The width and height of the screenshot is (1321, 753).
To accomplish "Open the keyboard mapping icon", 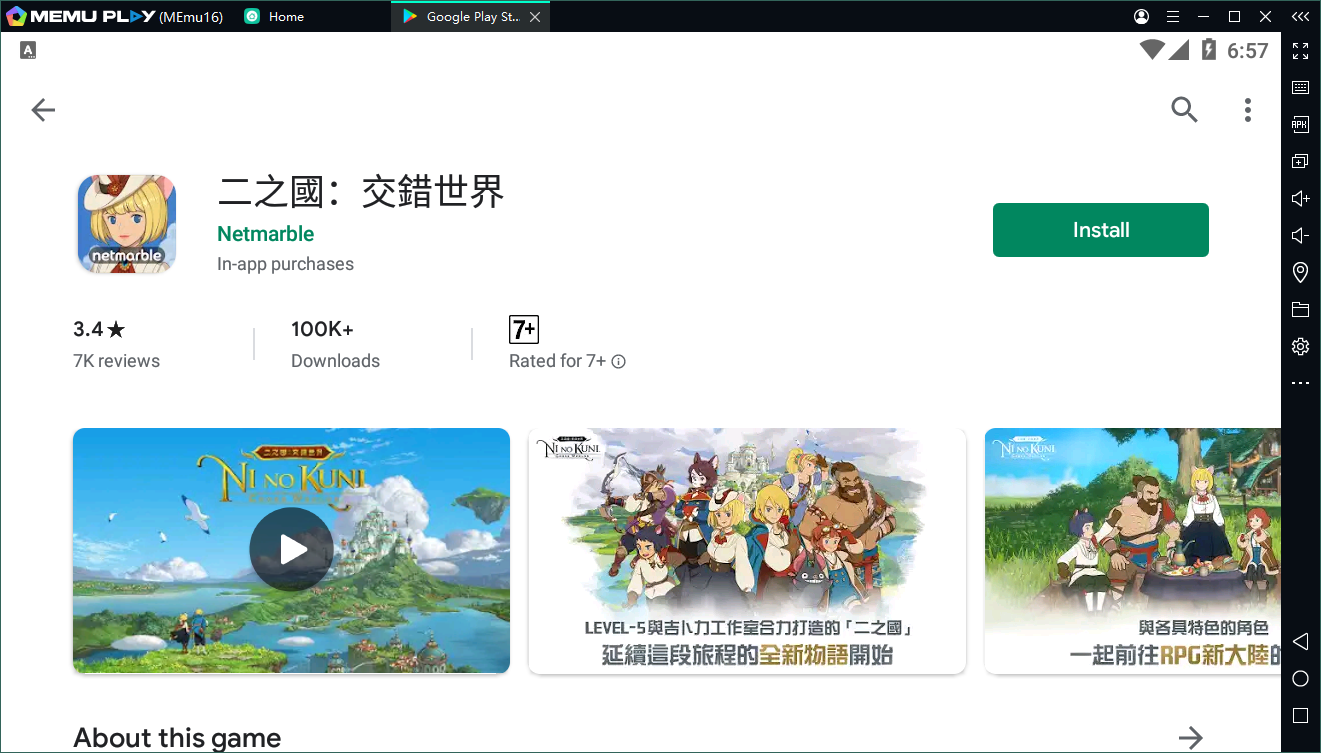I will point(1300,87).
